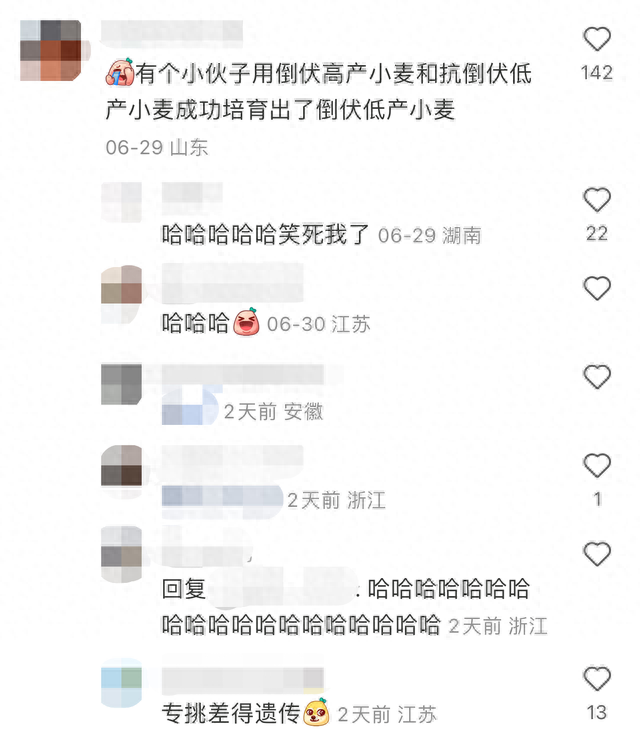
Task: Open the top commenter's avatar
Action: pyautogui.click(x=51, y=50)
